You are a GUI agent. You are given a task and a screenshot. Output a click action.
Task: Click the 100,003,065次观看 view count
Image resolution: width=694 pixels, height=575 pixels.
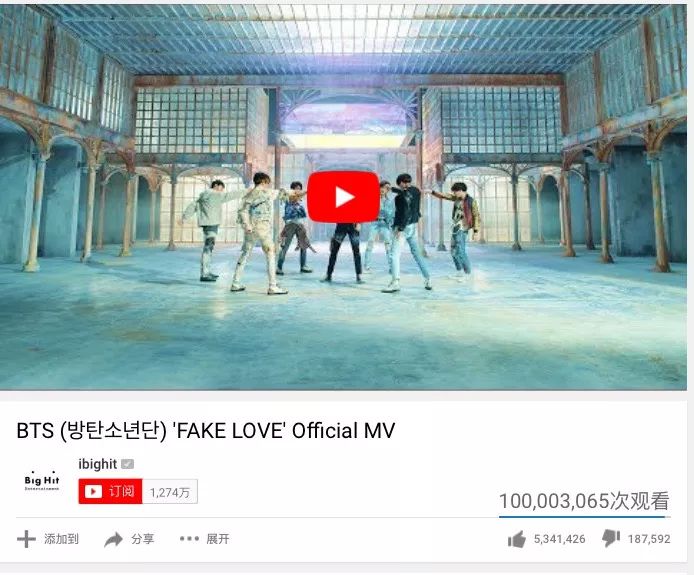click(584, 501)
